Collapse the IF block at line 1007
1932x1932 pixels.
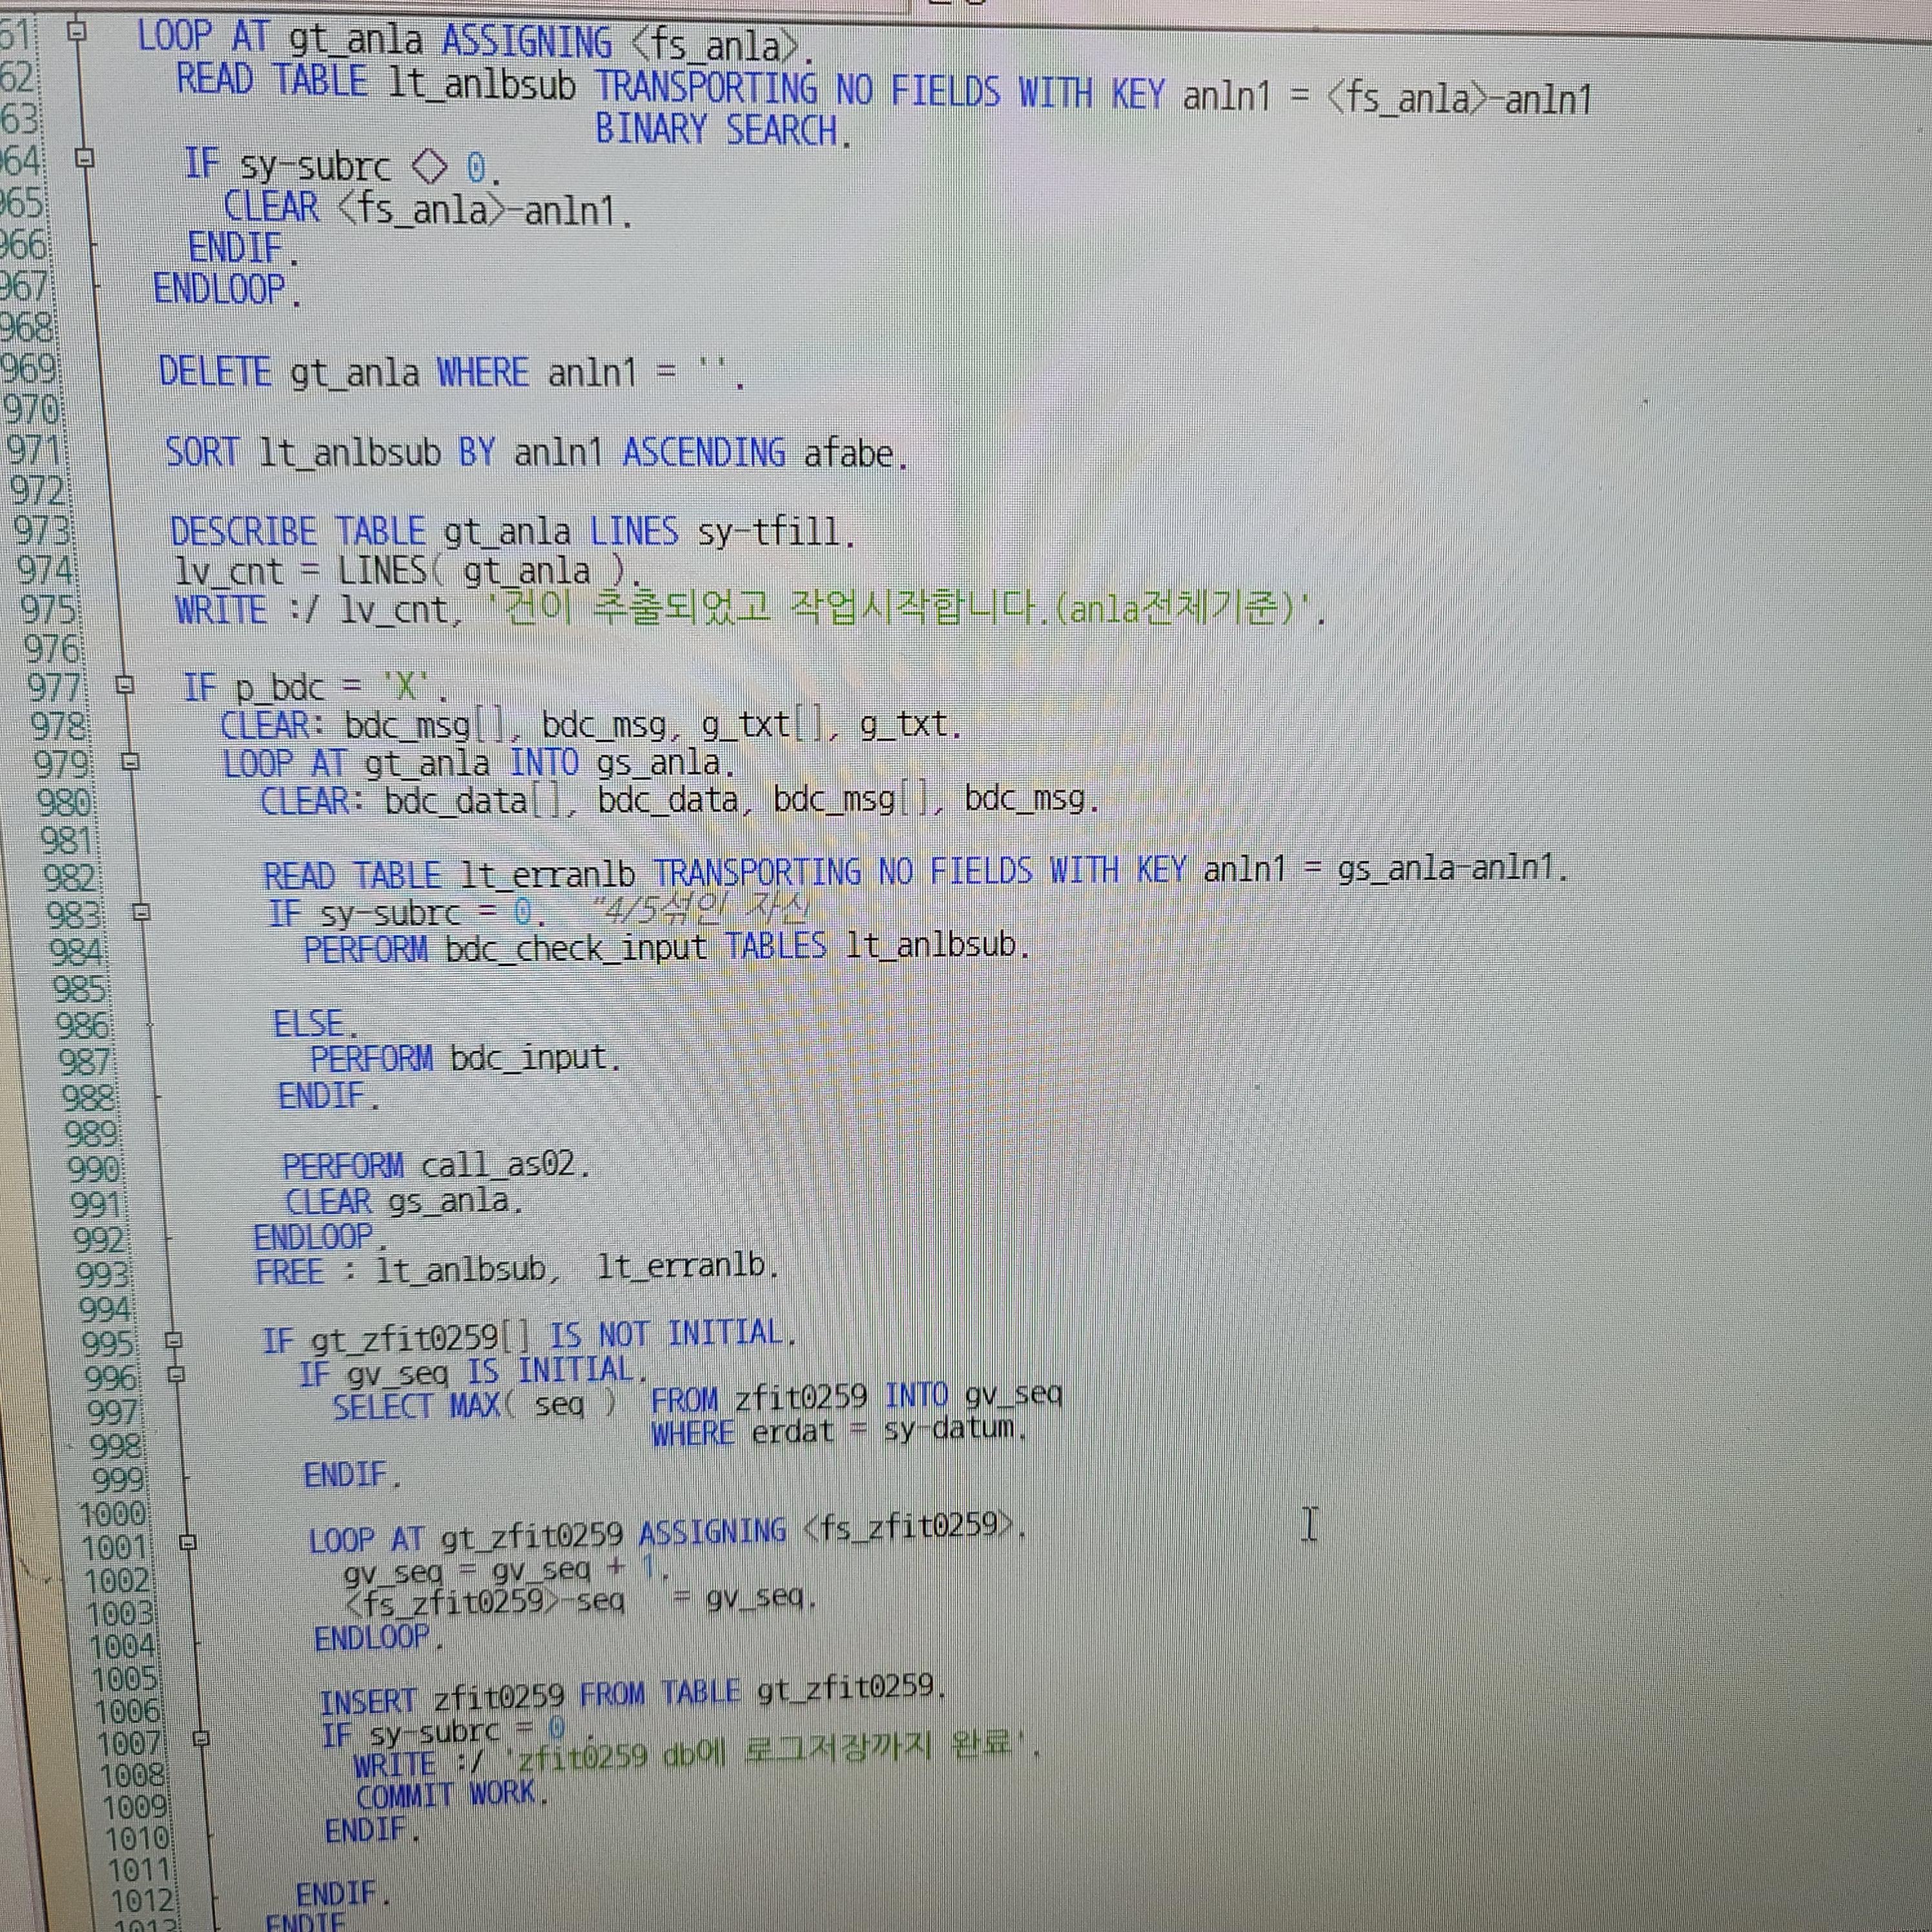(200, 1738)
